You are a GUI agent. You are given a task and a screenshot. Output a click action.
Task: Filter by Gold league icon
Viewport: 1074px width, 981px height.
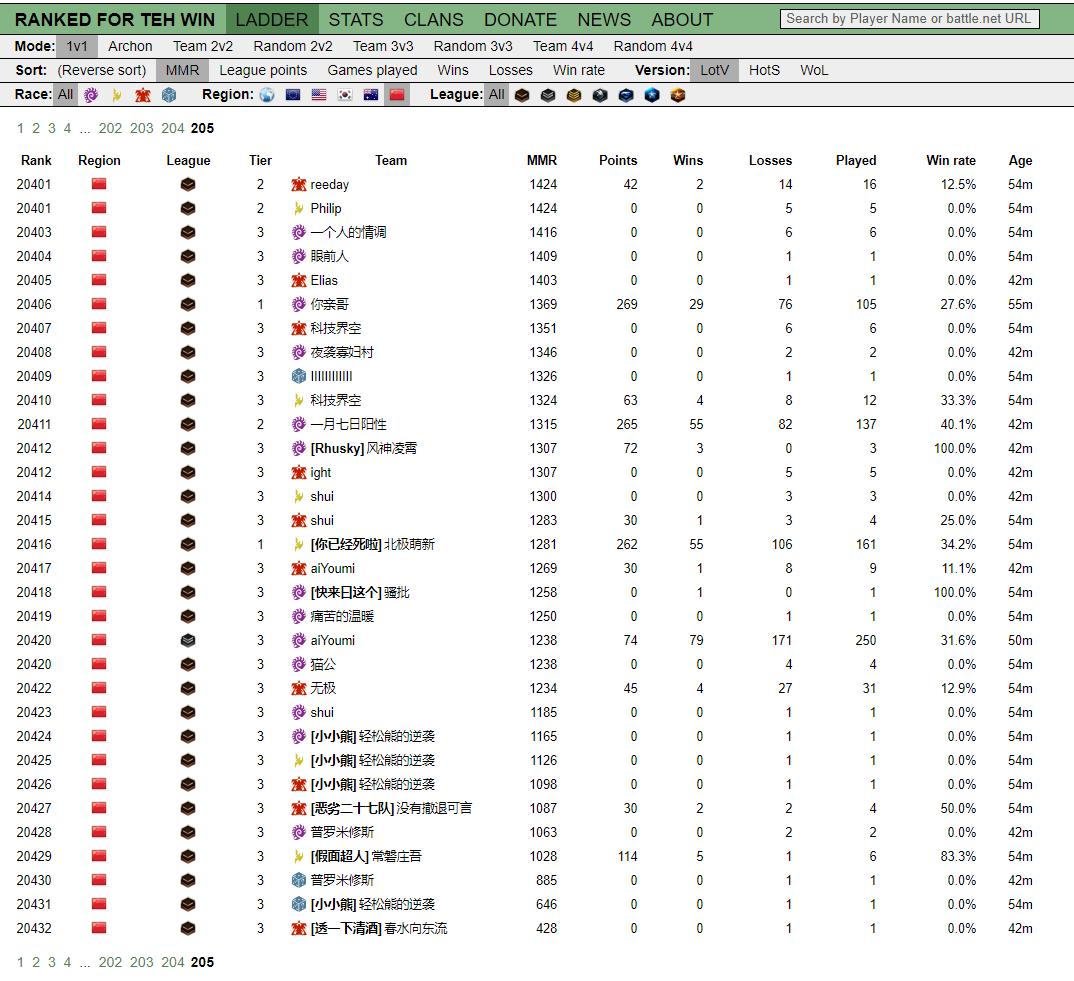pyautogui.click(x=574, y=95)
